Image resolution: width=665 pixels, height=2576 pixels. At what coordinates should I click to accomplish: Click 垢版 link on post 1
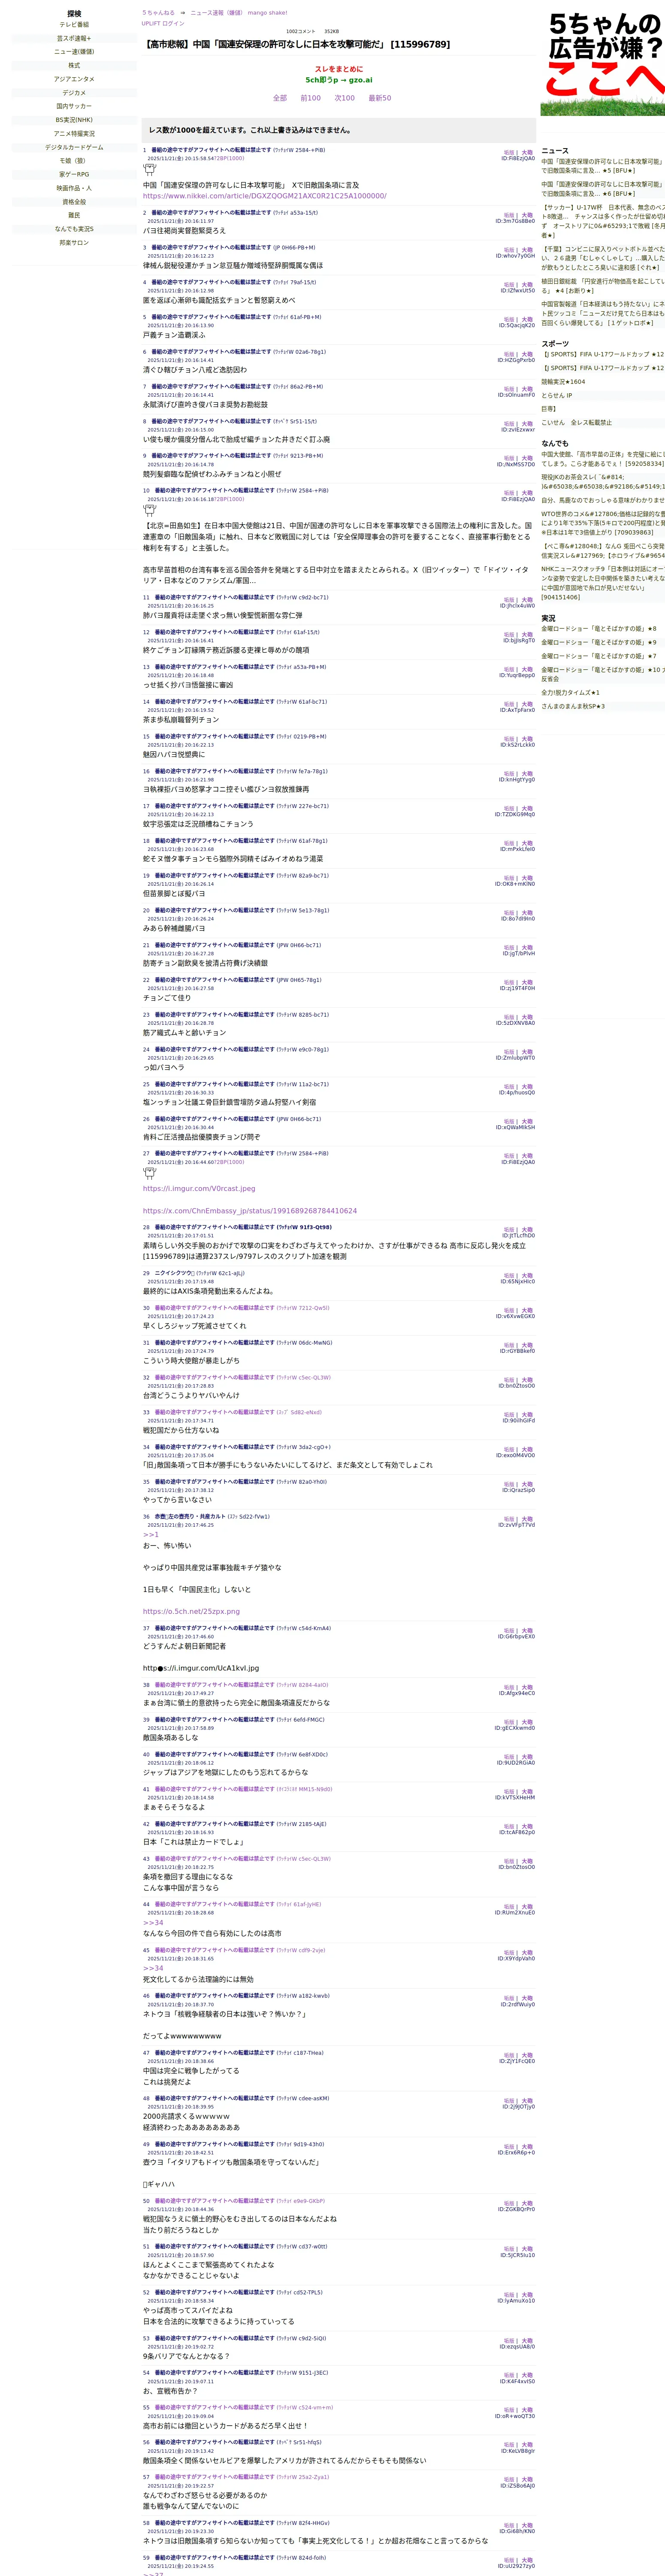tap(509, 153)
